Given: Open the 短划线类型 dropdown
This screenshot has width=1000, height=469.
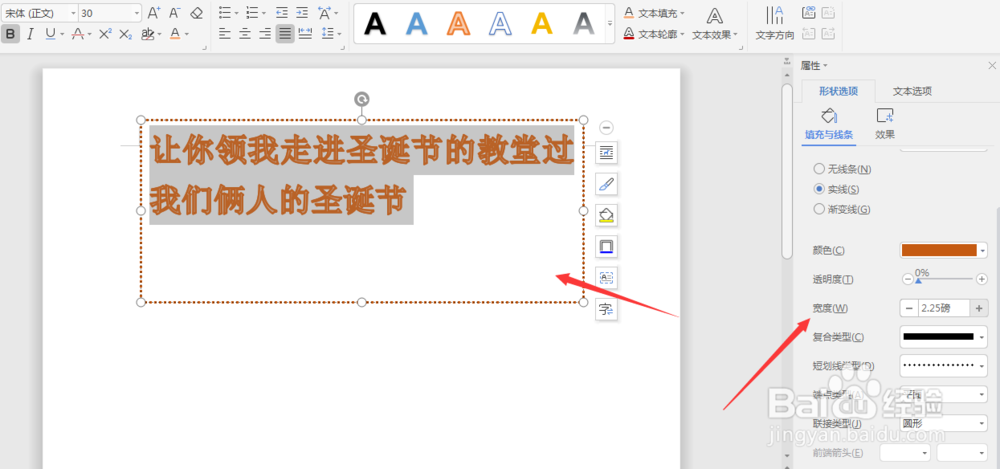Looking at the screenshot, I should pos(943,366).
